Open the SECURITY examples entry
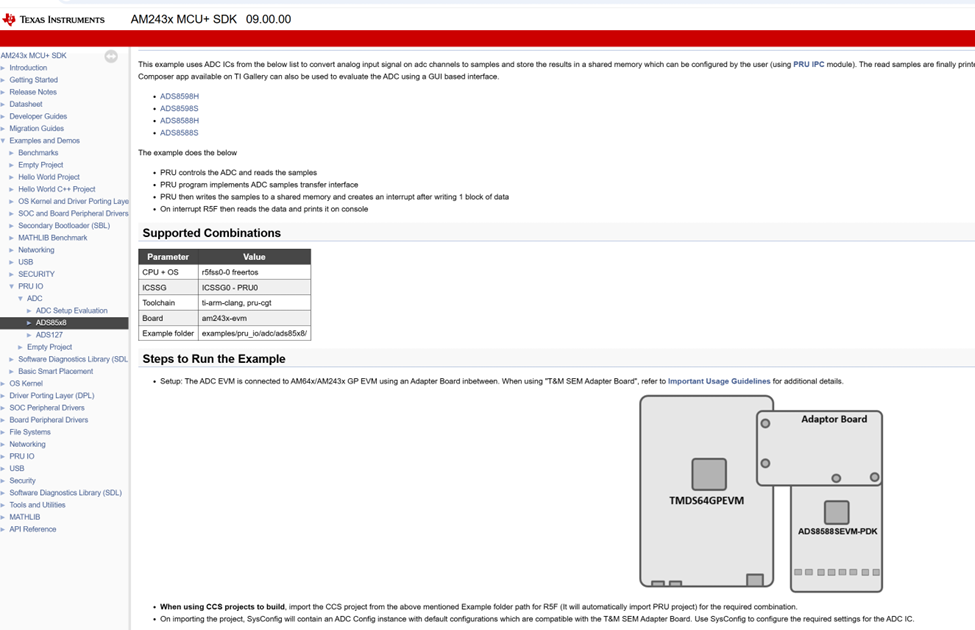 [37, 274]
